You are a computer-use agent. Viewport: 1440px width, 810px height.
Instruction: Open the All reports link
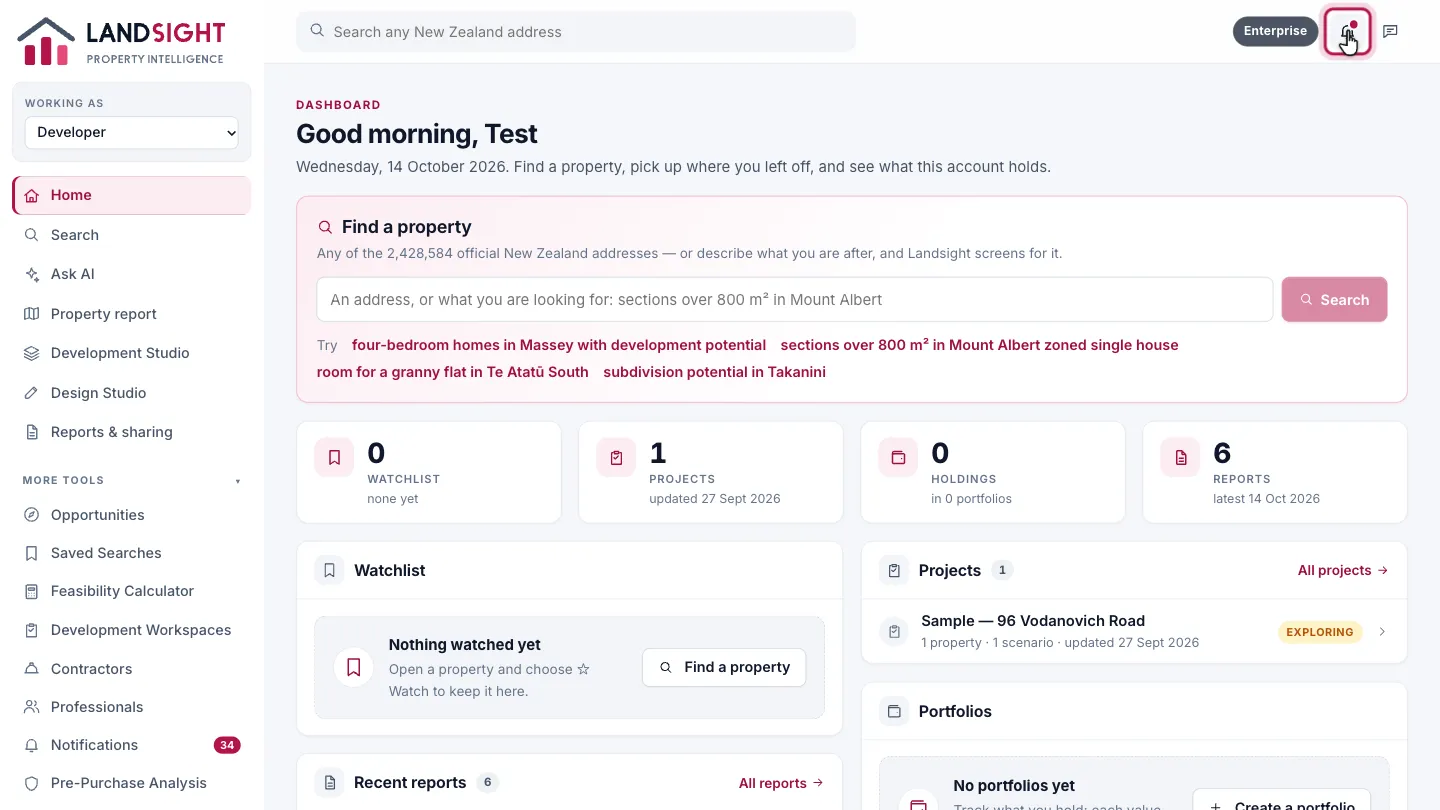tap(781, 783)
